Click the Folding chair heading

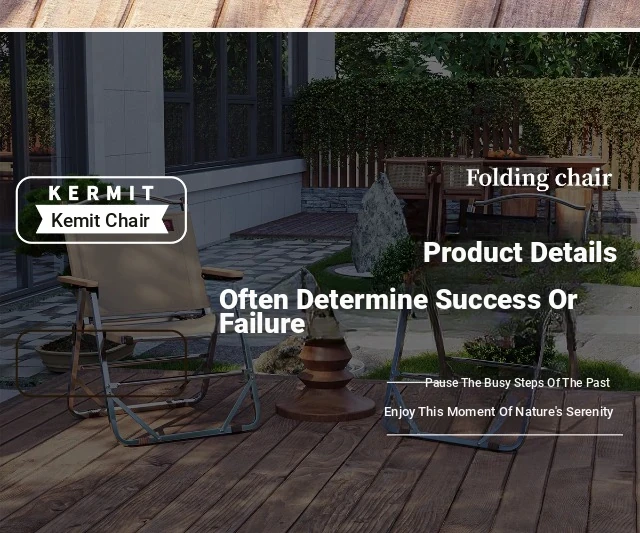coord(539,179)
